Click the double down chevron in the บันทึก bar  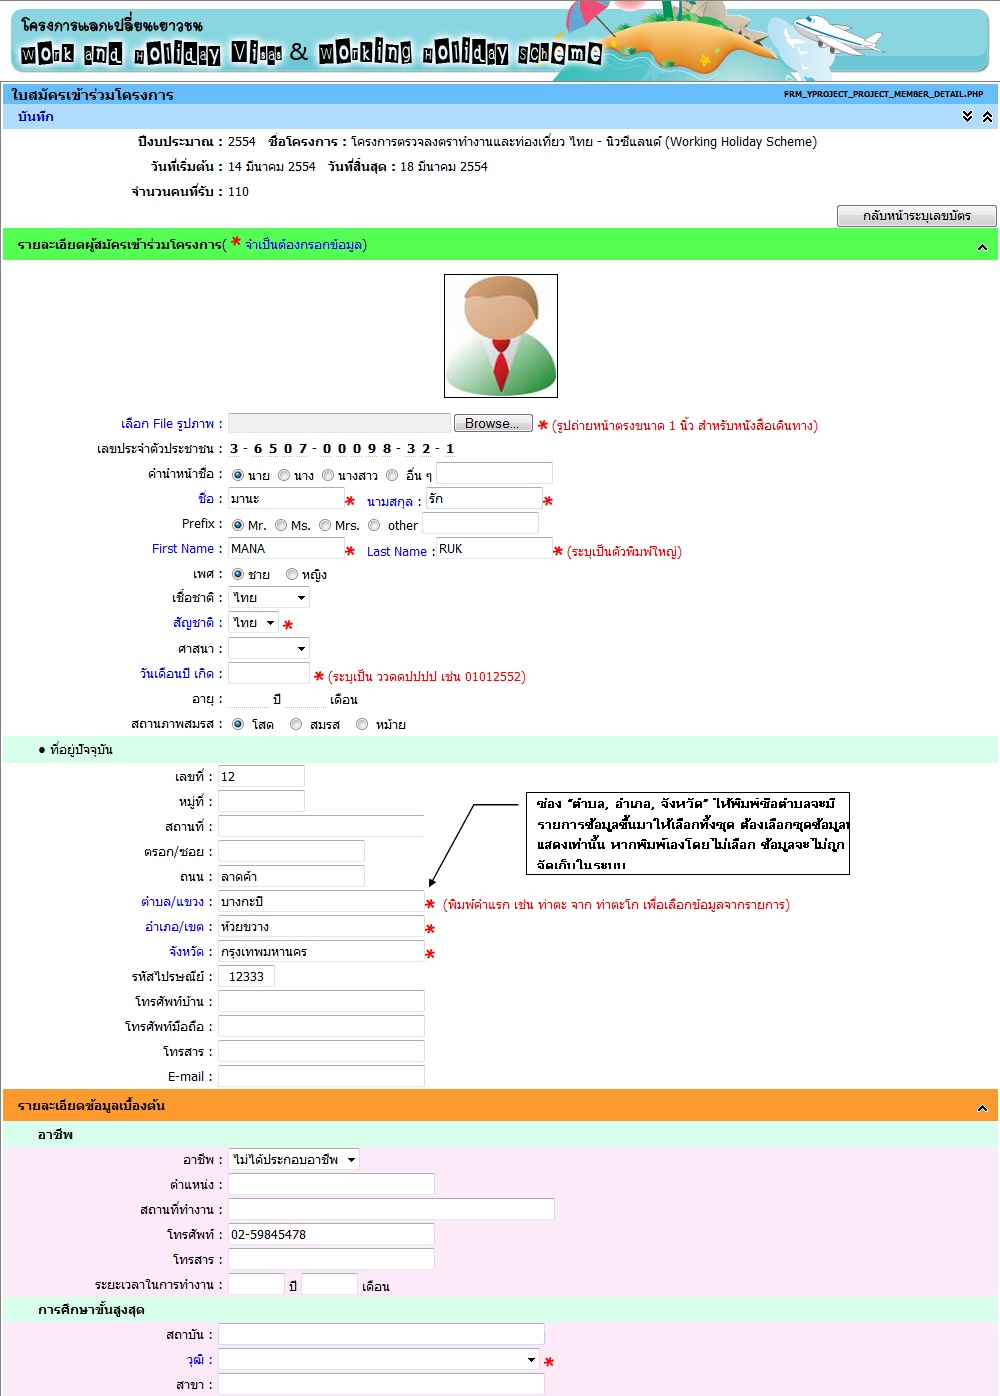click(x=967, y=117)
